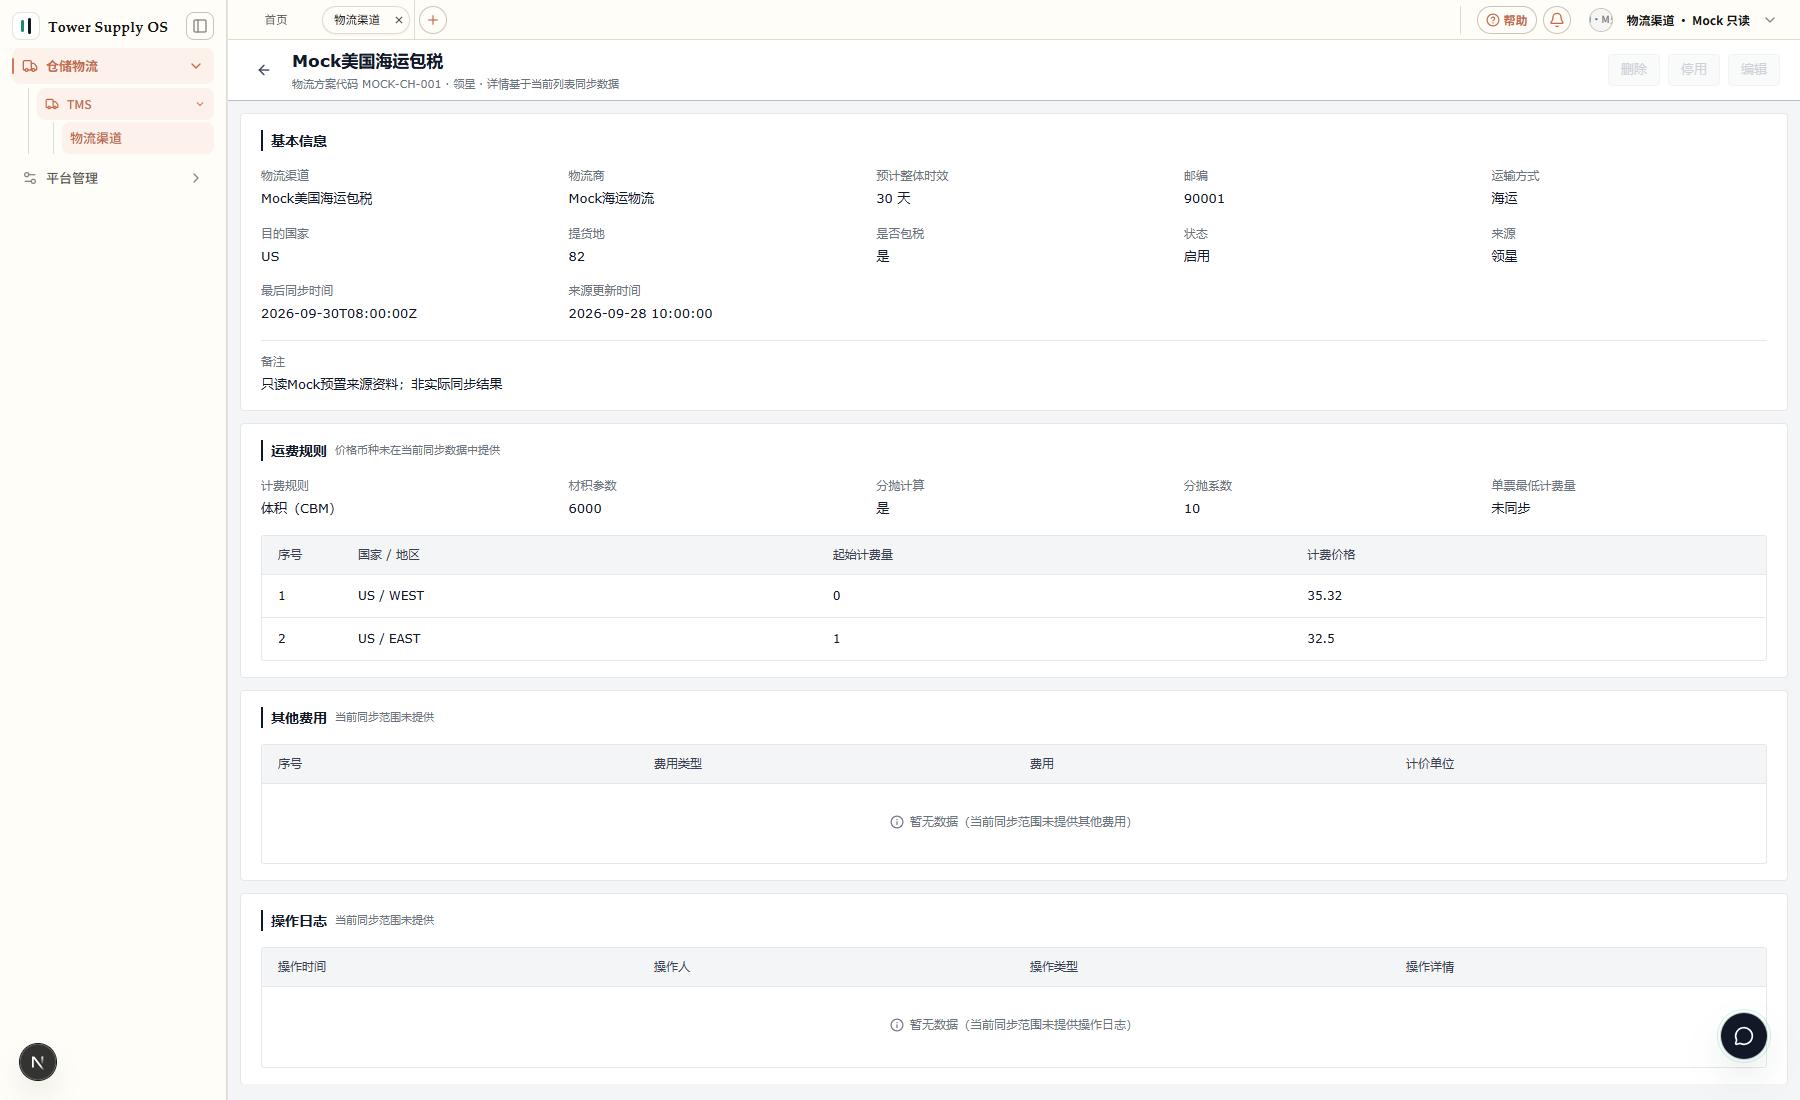This screenshot has width=1800, height=1100.
Task: Click the 编辑 button
Action: click(1754, 69)
